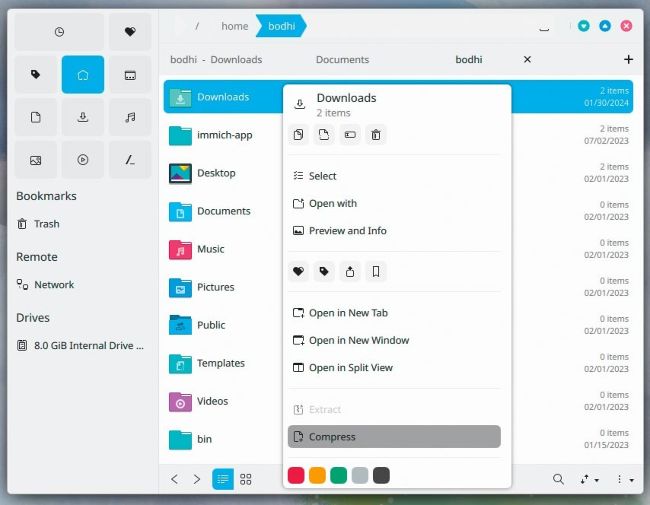This screenshot has width=650, height=505.
Task: Add a new tab with plus button
Action: click(x=628, y=60)
